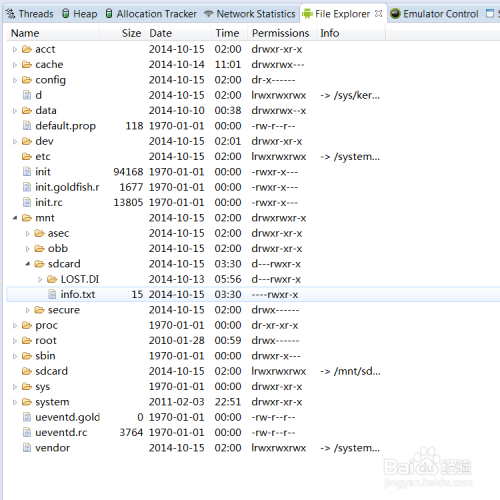Open the Allocation Tracker tab
500x500 pixels.
151,14
